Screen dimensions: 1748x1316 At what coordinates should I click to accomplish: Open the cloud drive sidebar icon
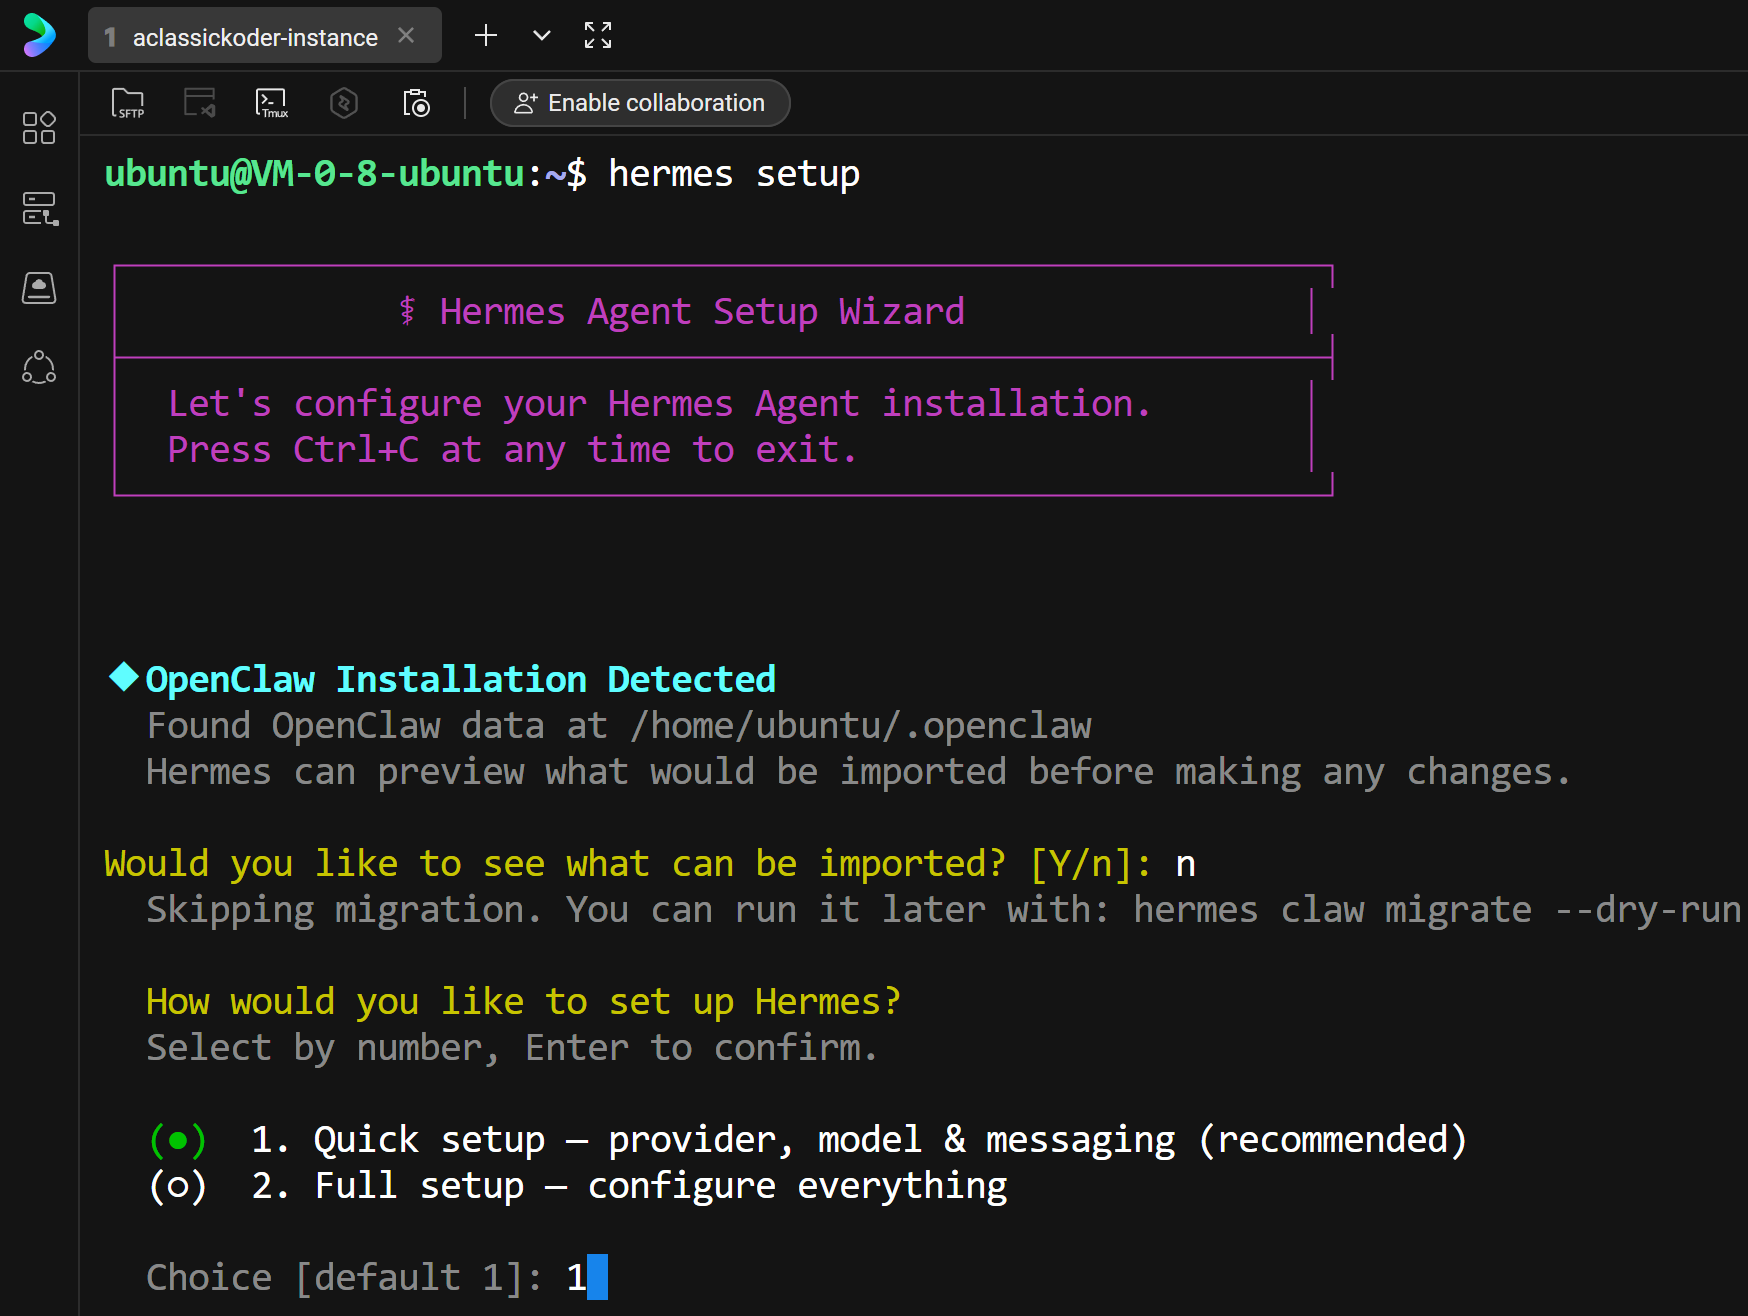point(39,288)
